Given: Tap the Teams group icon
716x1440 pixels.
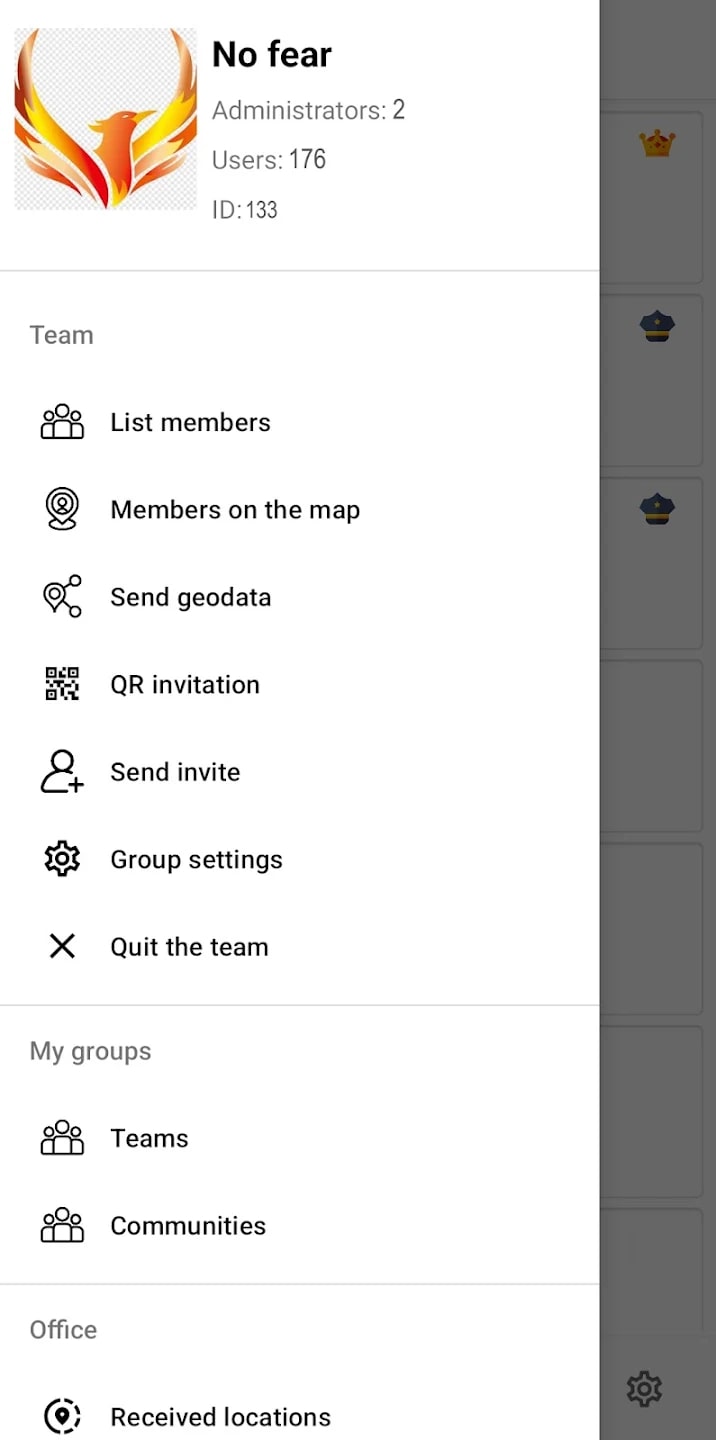Looking at the screenshot, I should 62,1138.
